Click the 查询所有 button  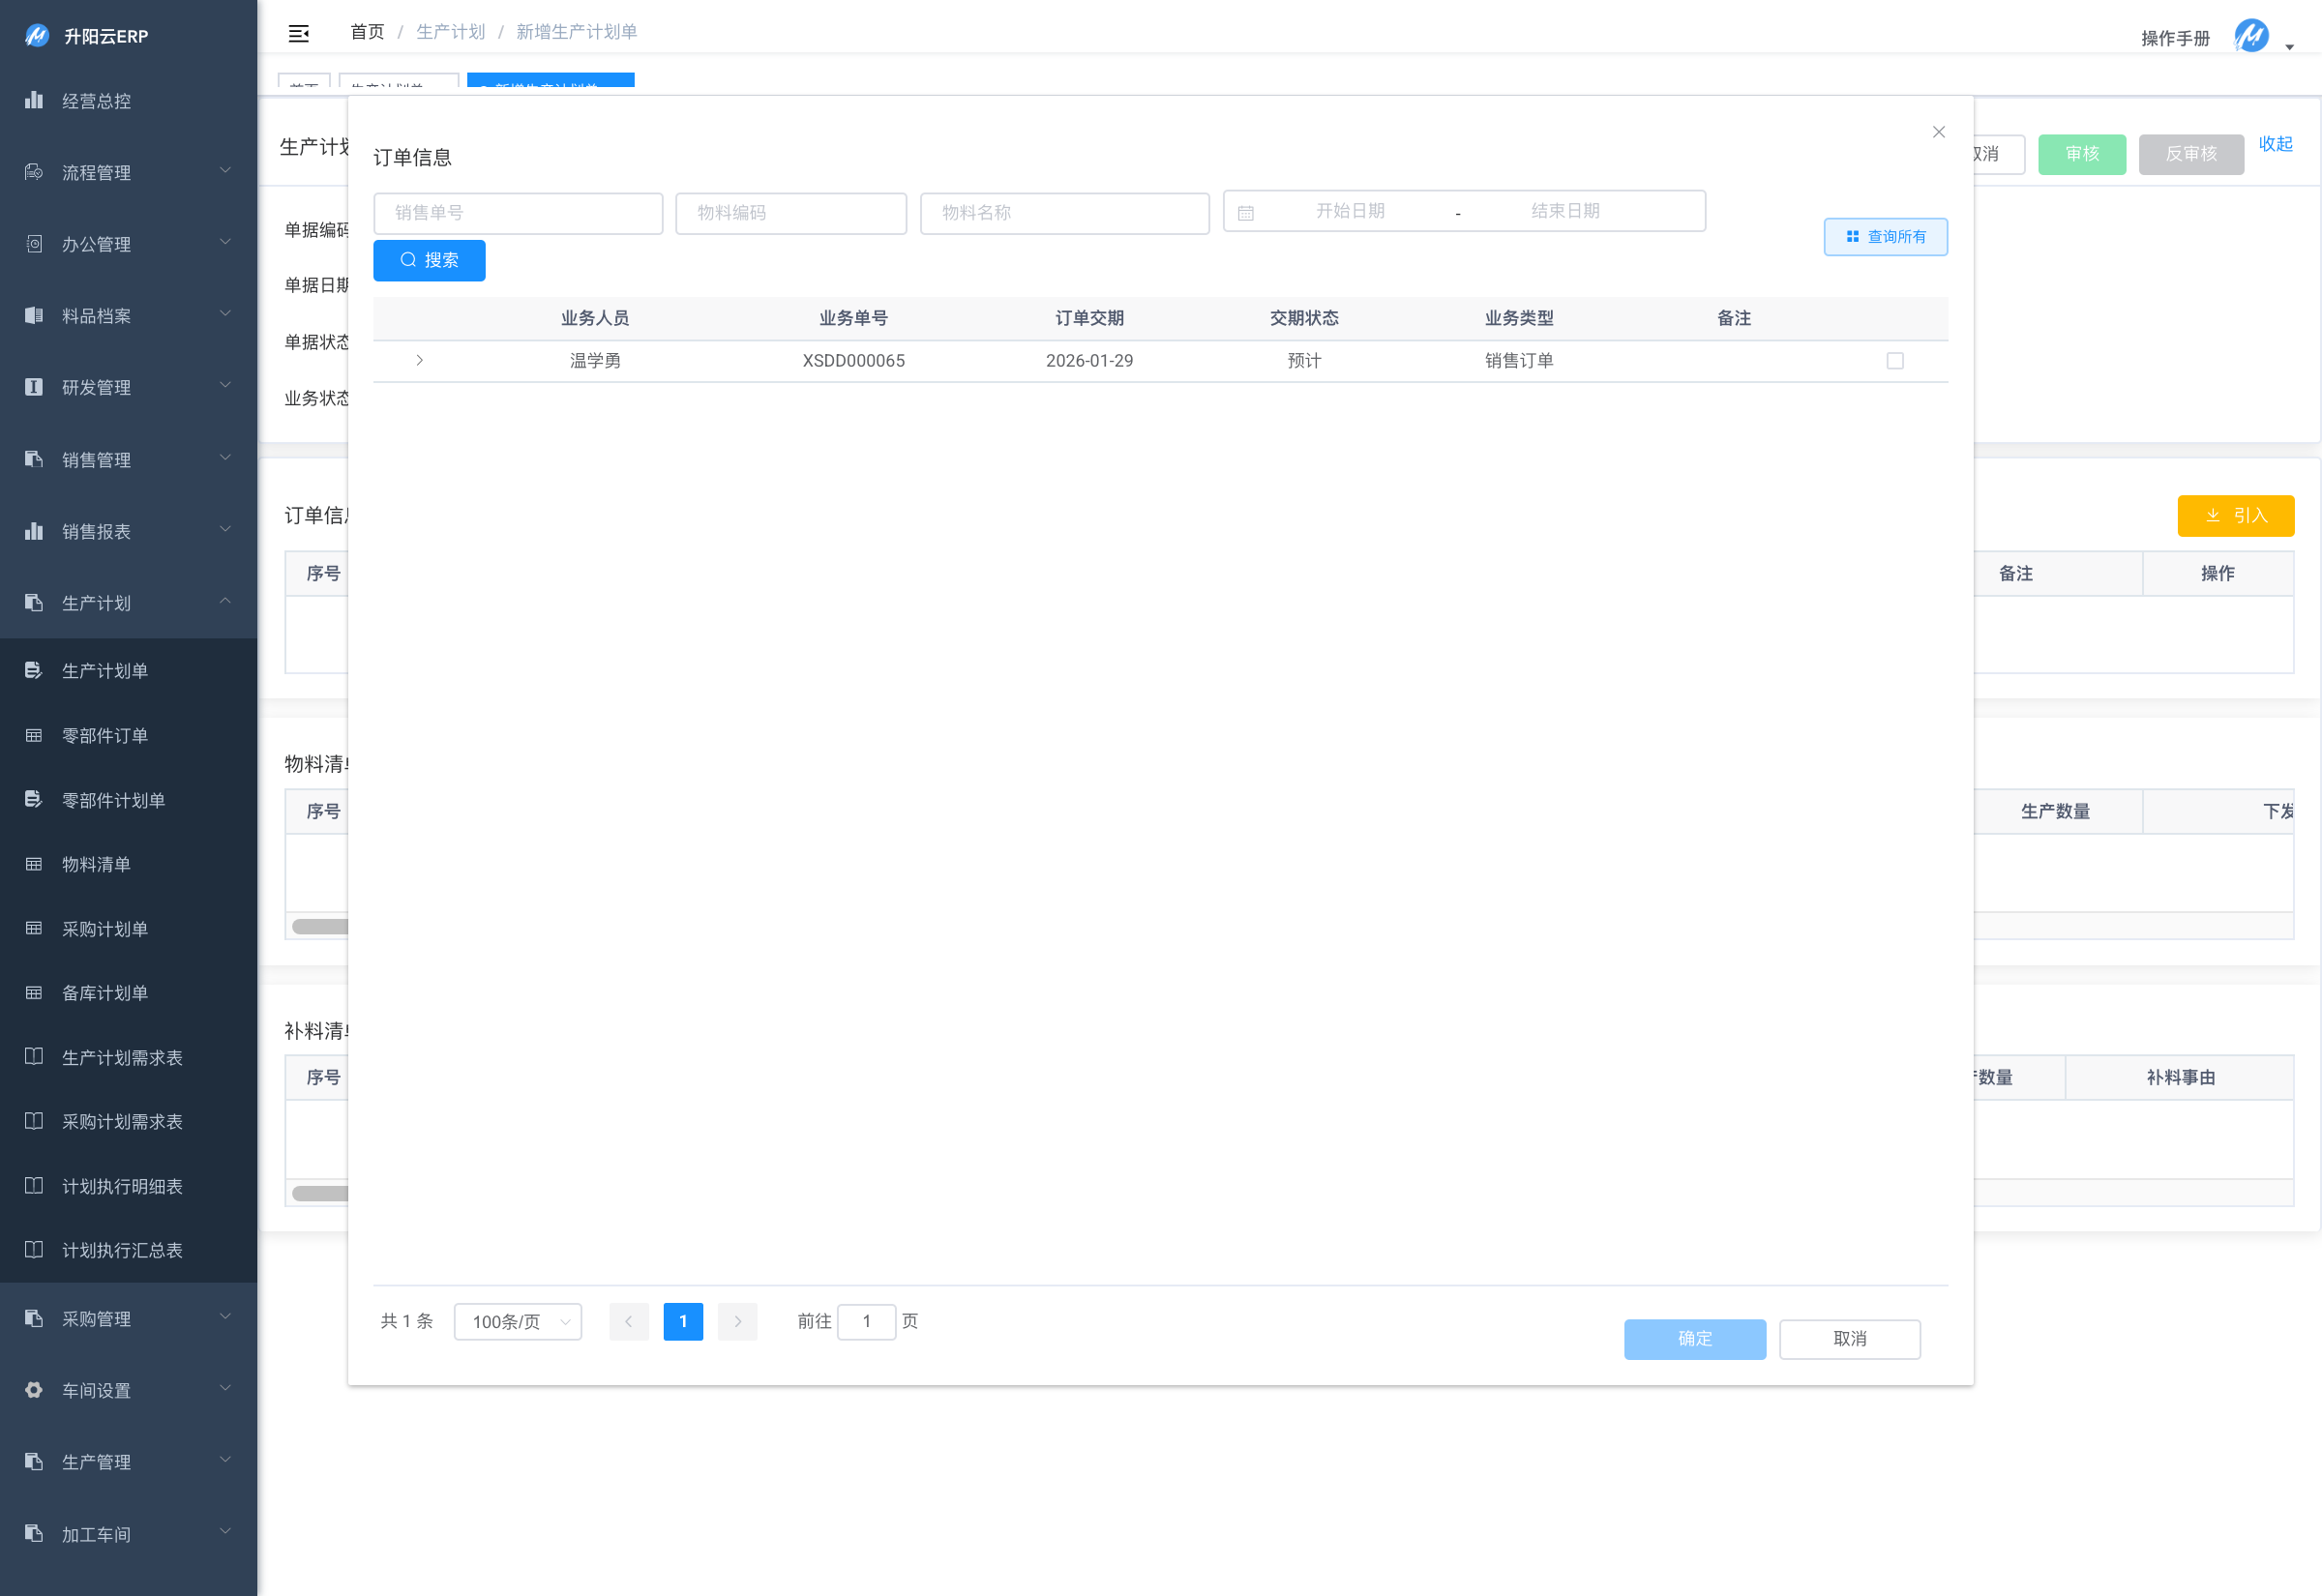1884,237
